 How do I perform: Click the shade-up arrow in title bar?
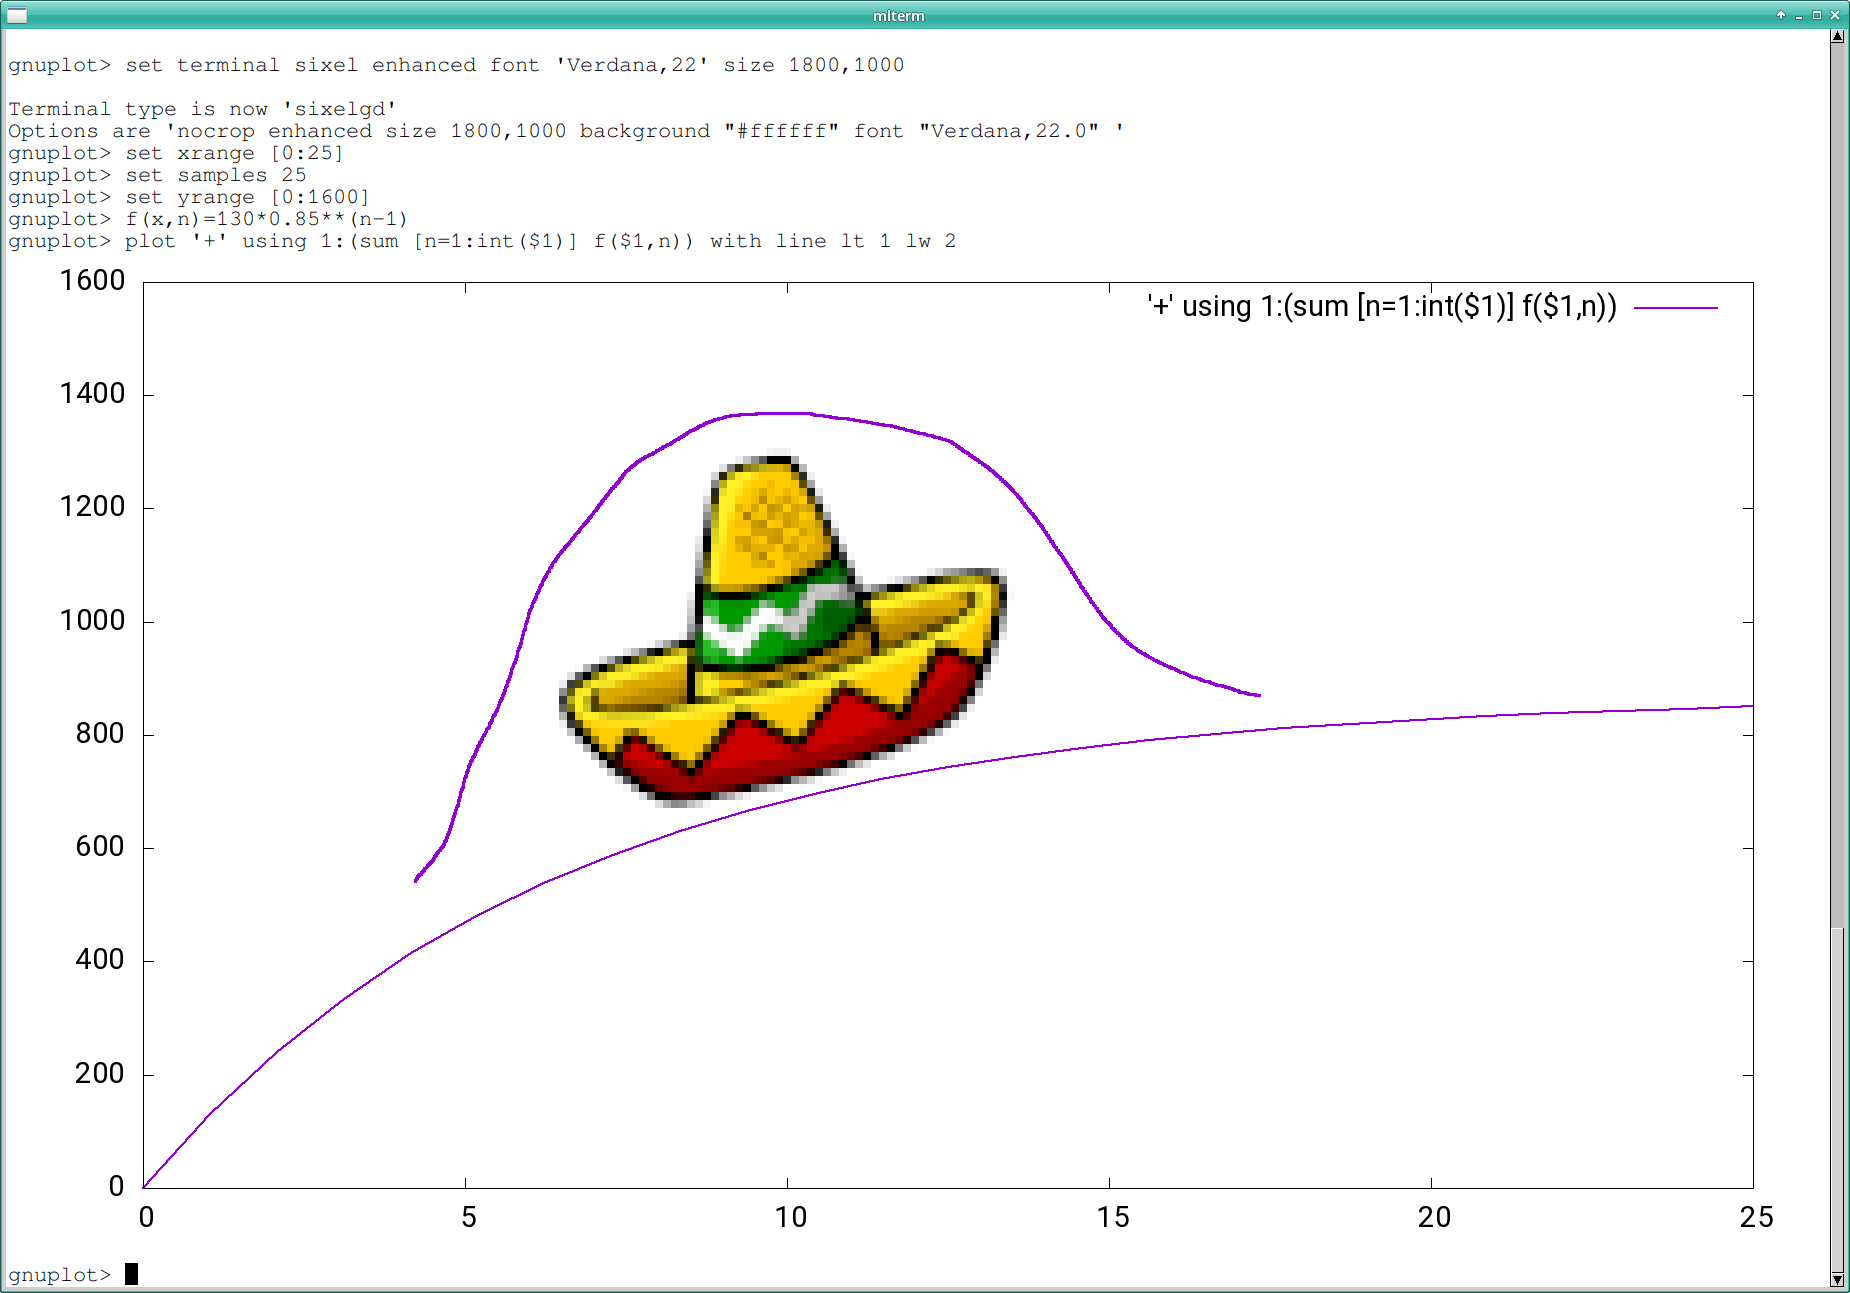pyautogui.click(x=1781, y=15)
